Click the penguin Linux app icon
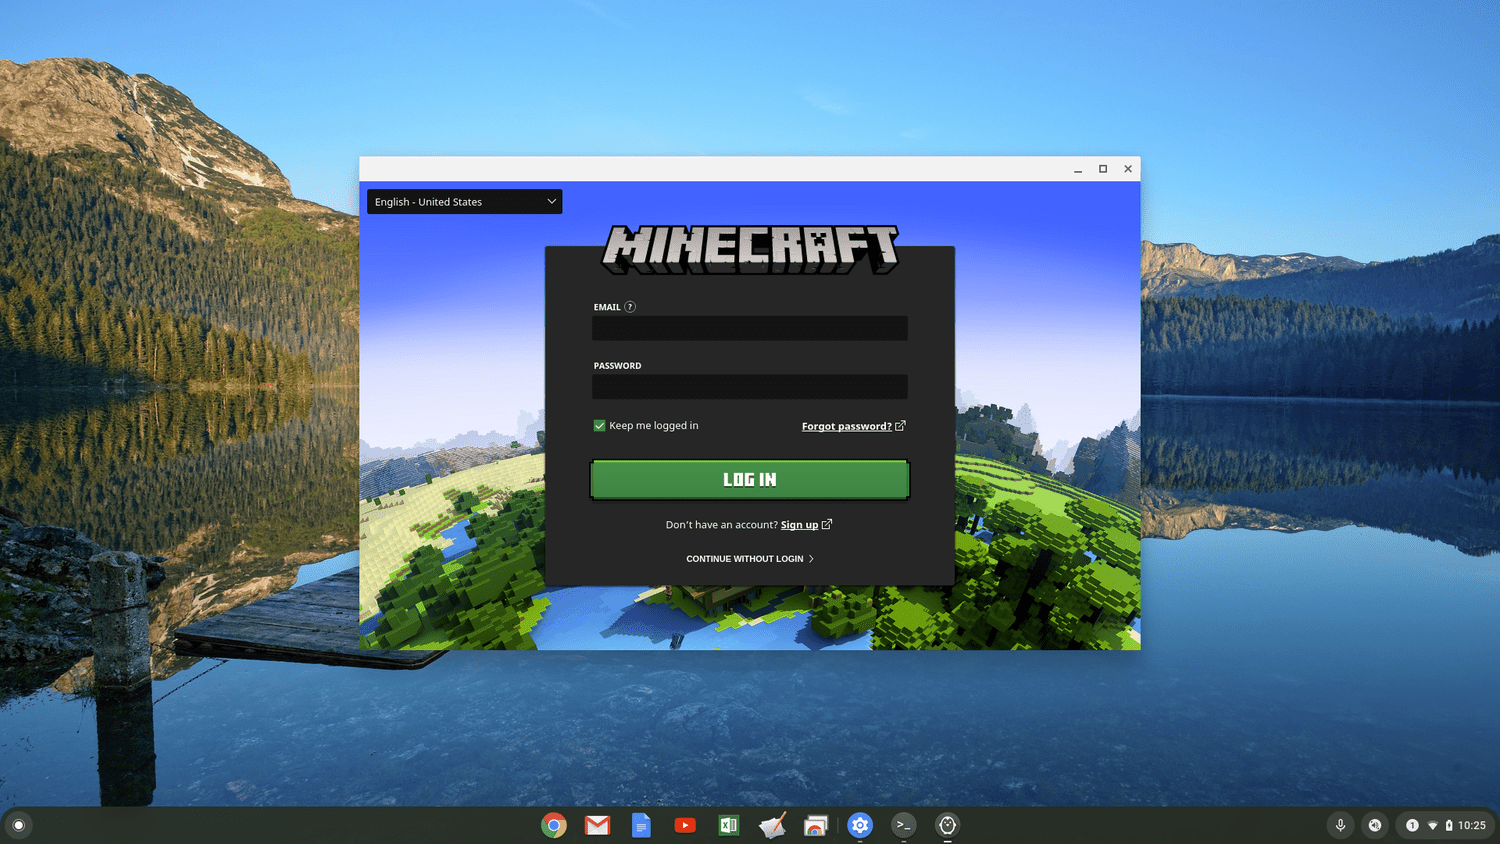Image resolution: width=1500 pixels, height=844 pixels. point(947,825)
